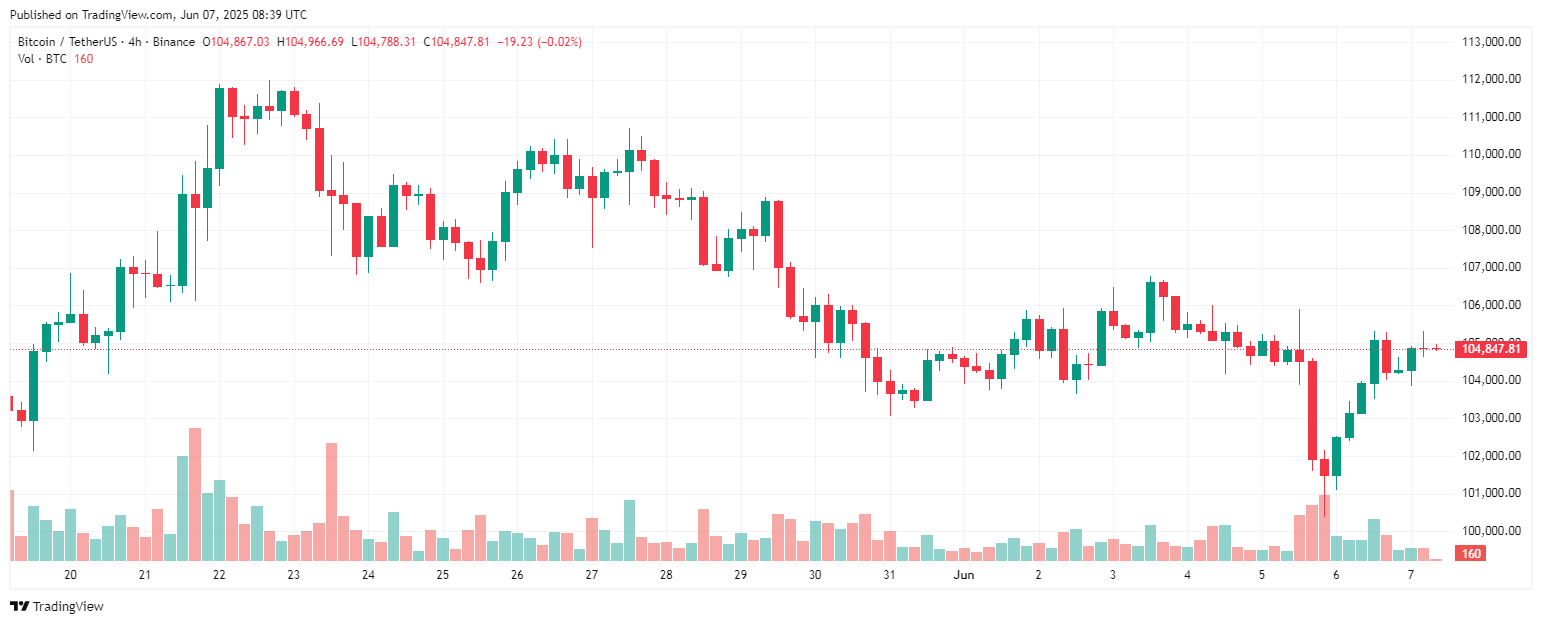Click date 27 on the time axis

click(592, 575)
